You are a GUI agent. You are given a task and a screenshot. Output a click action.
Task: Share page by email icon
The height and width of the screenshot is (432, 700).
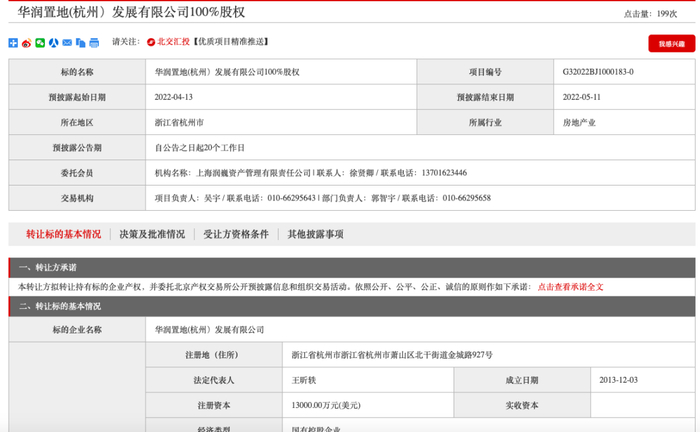tap(67, 43)
